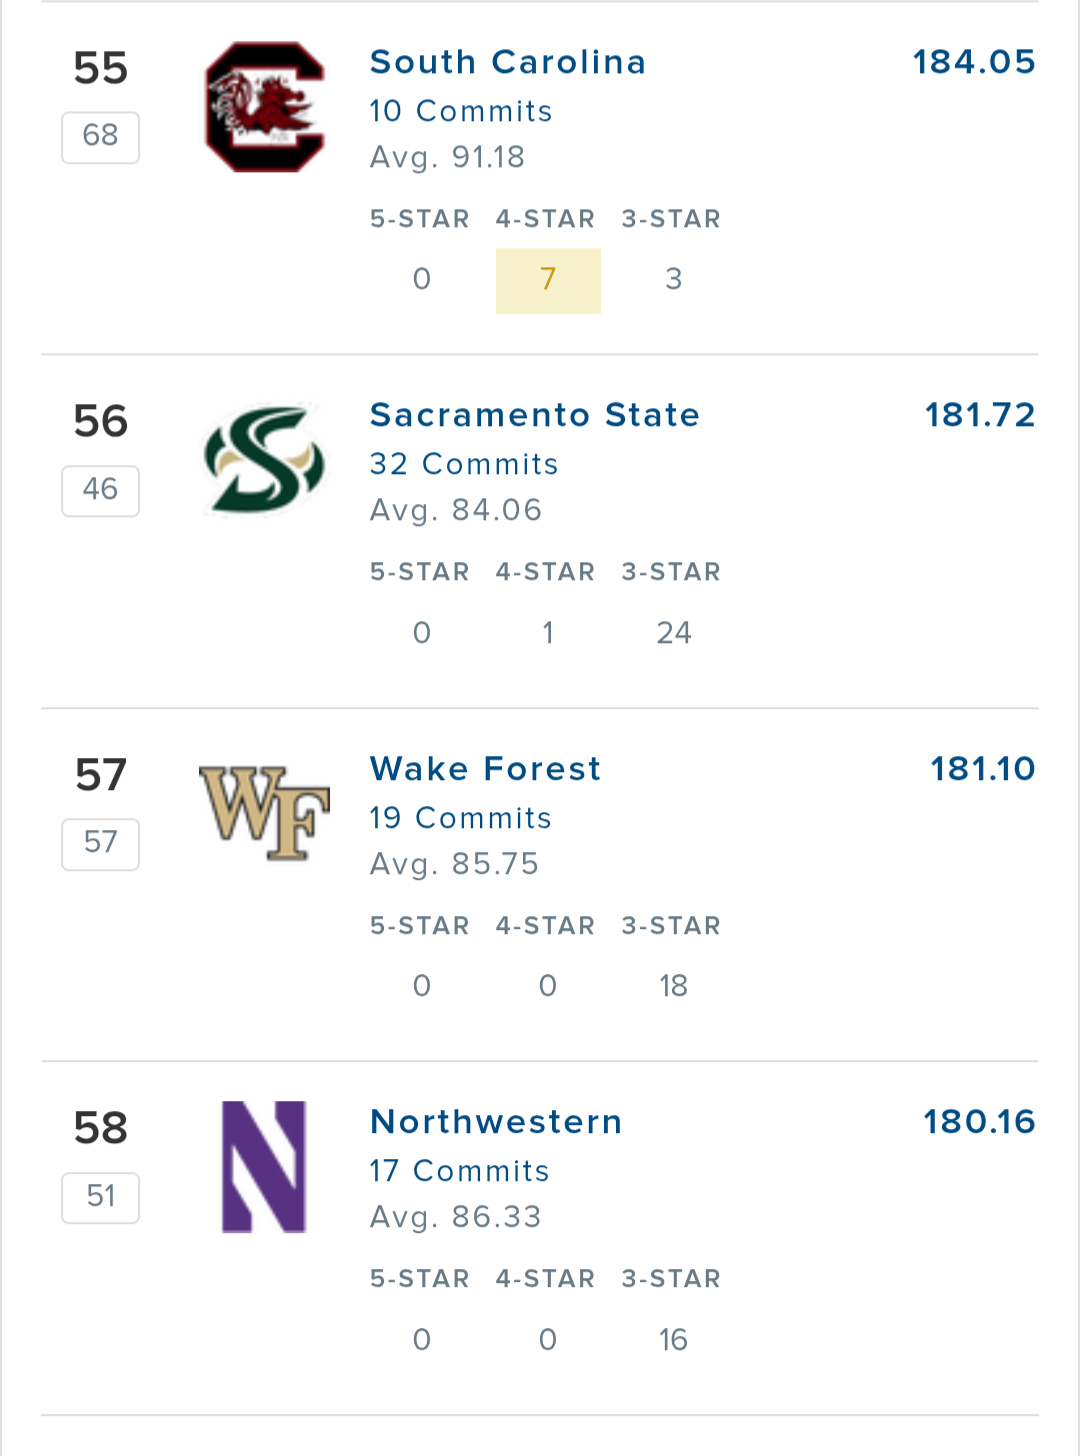Click the Sacramento State Hornets logo
The width and height of the screenshot is (1080, 1456).
click(x=265, y=460)
